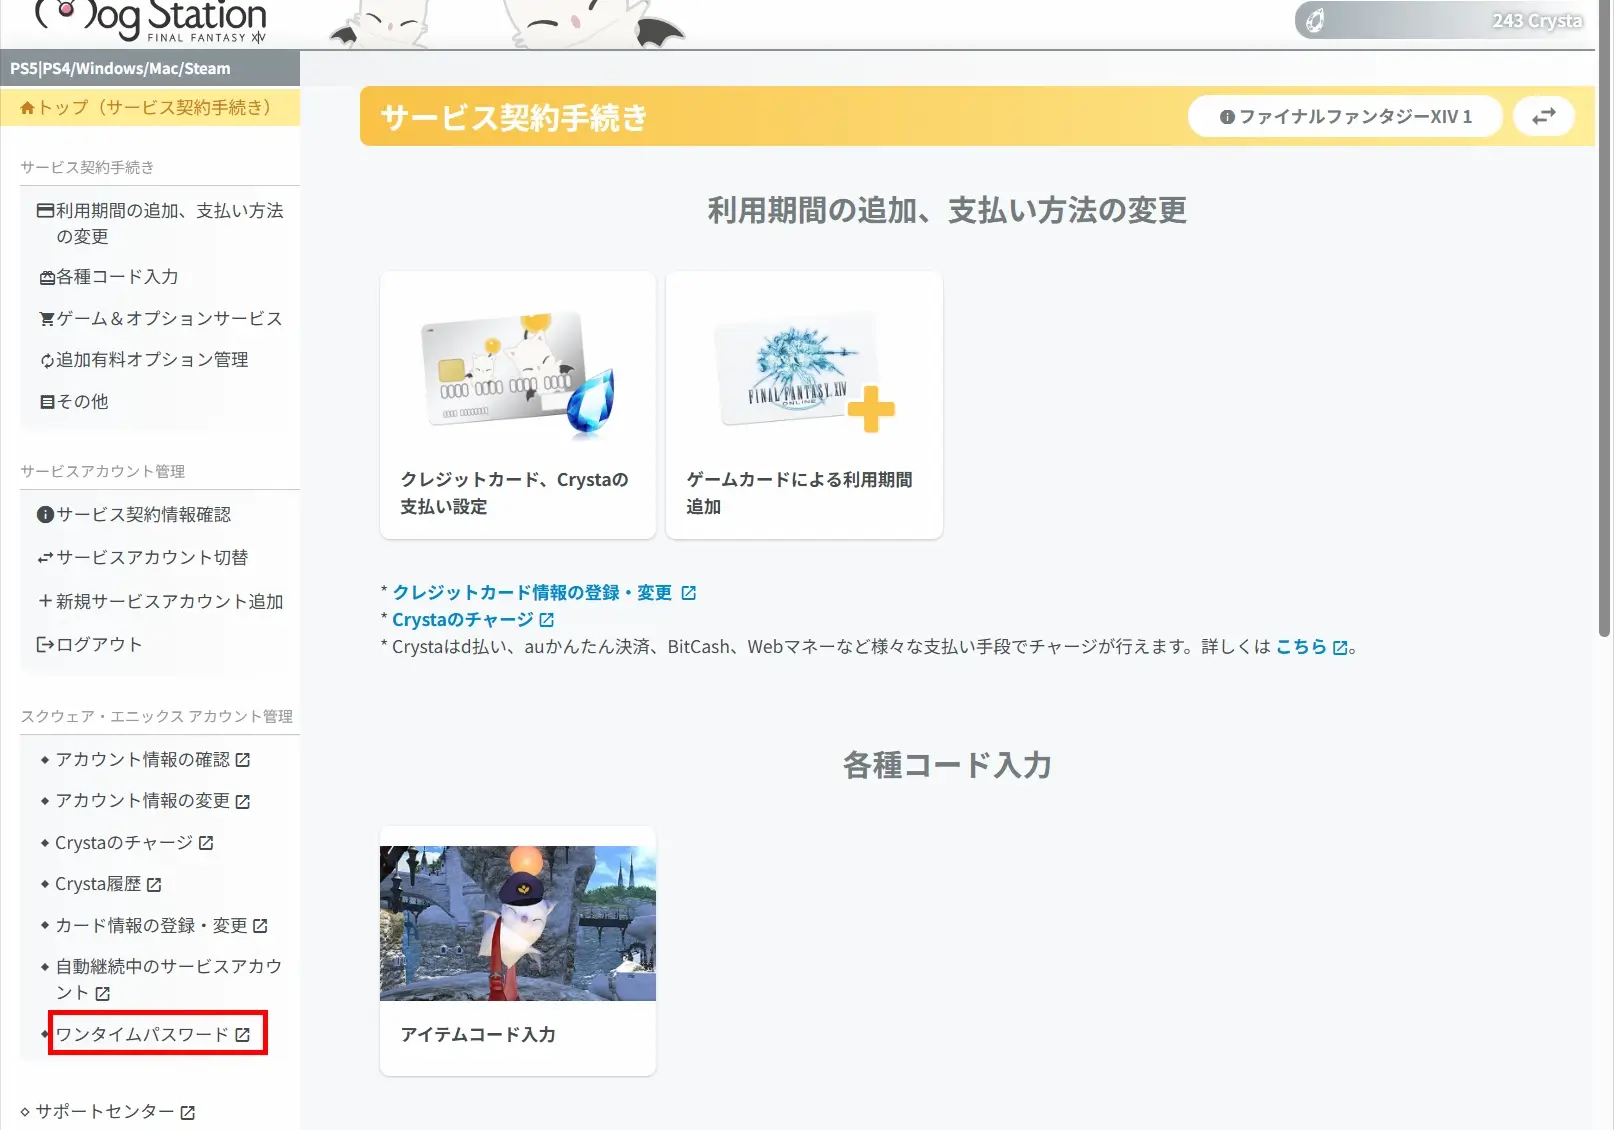Click the Crysta balance crystal icon

click(1316, 20)
